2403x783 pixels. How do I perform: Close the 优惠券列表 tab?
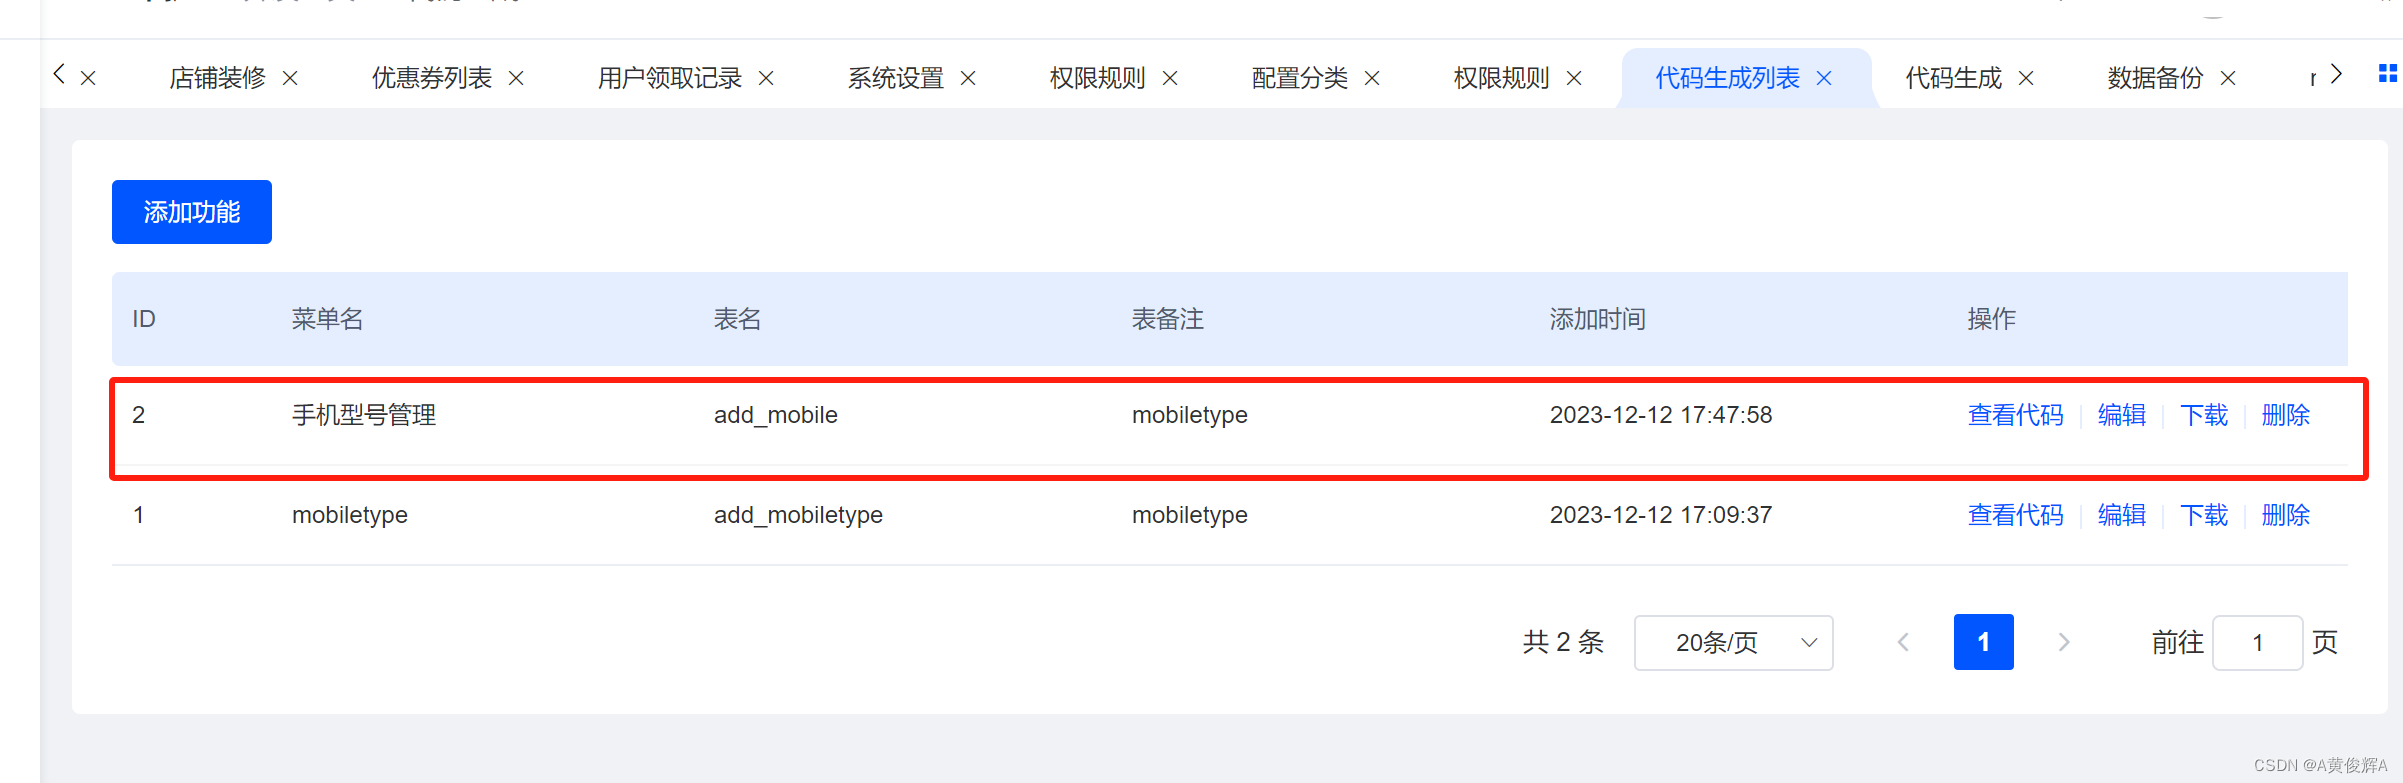(516, 78)
